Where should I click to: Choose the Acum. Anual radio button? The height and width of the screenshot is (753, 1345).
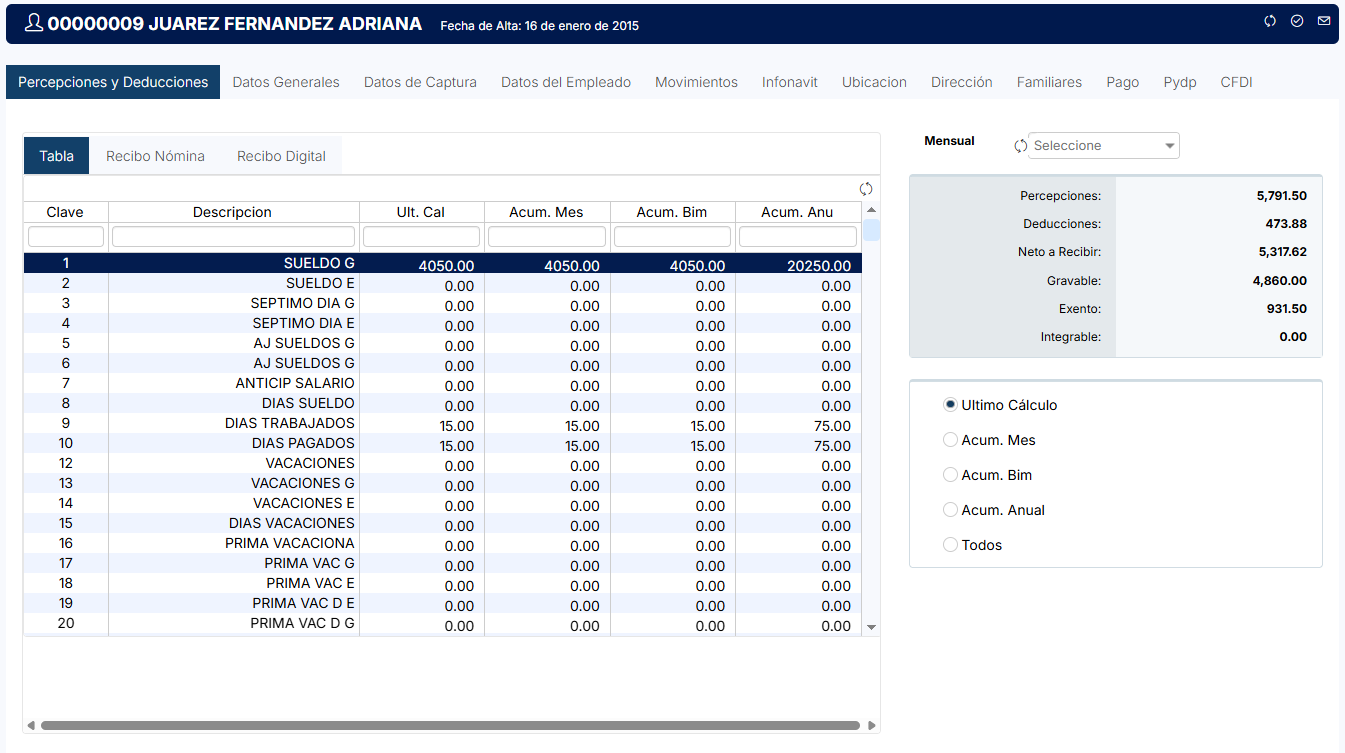[x=950, y=510]
